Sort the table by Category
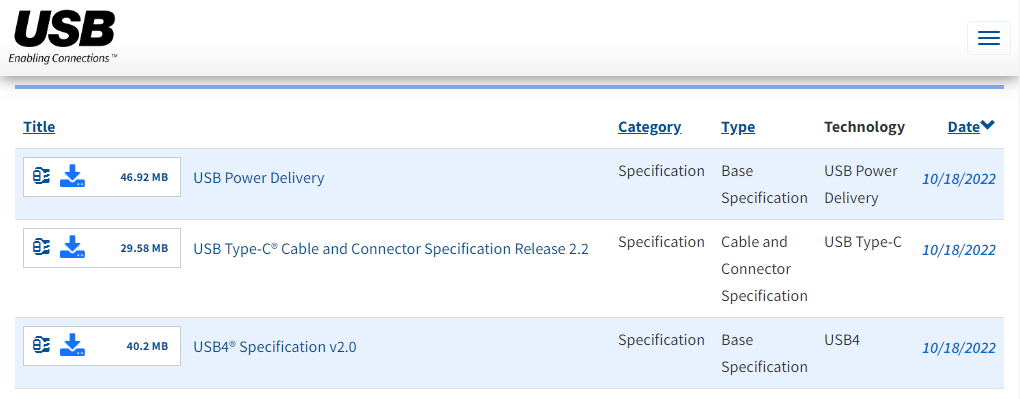 649,127
